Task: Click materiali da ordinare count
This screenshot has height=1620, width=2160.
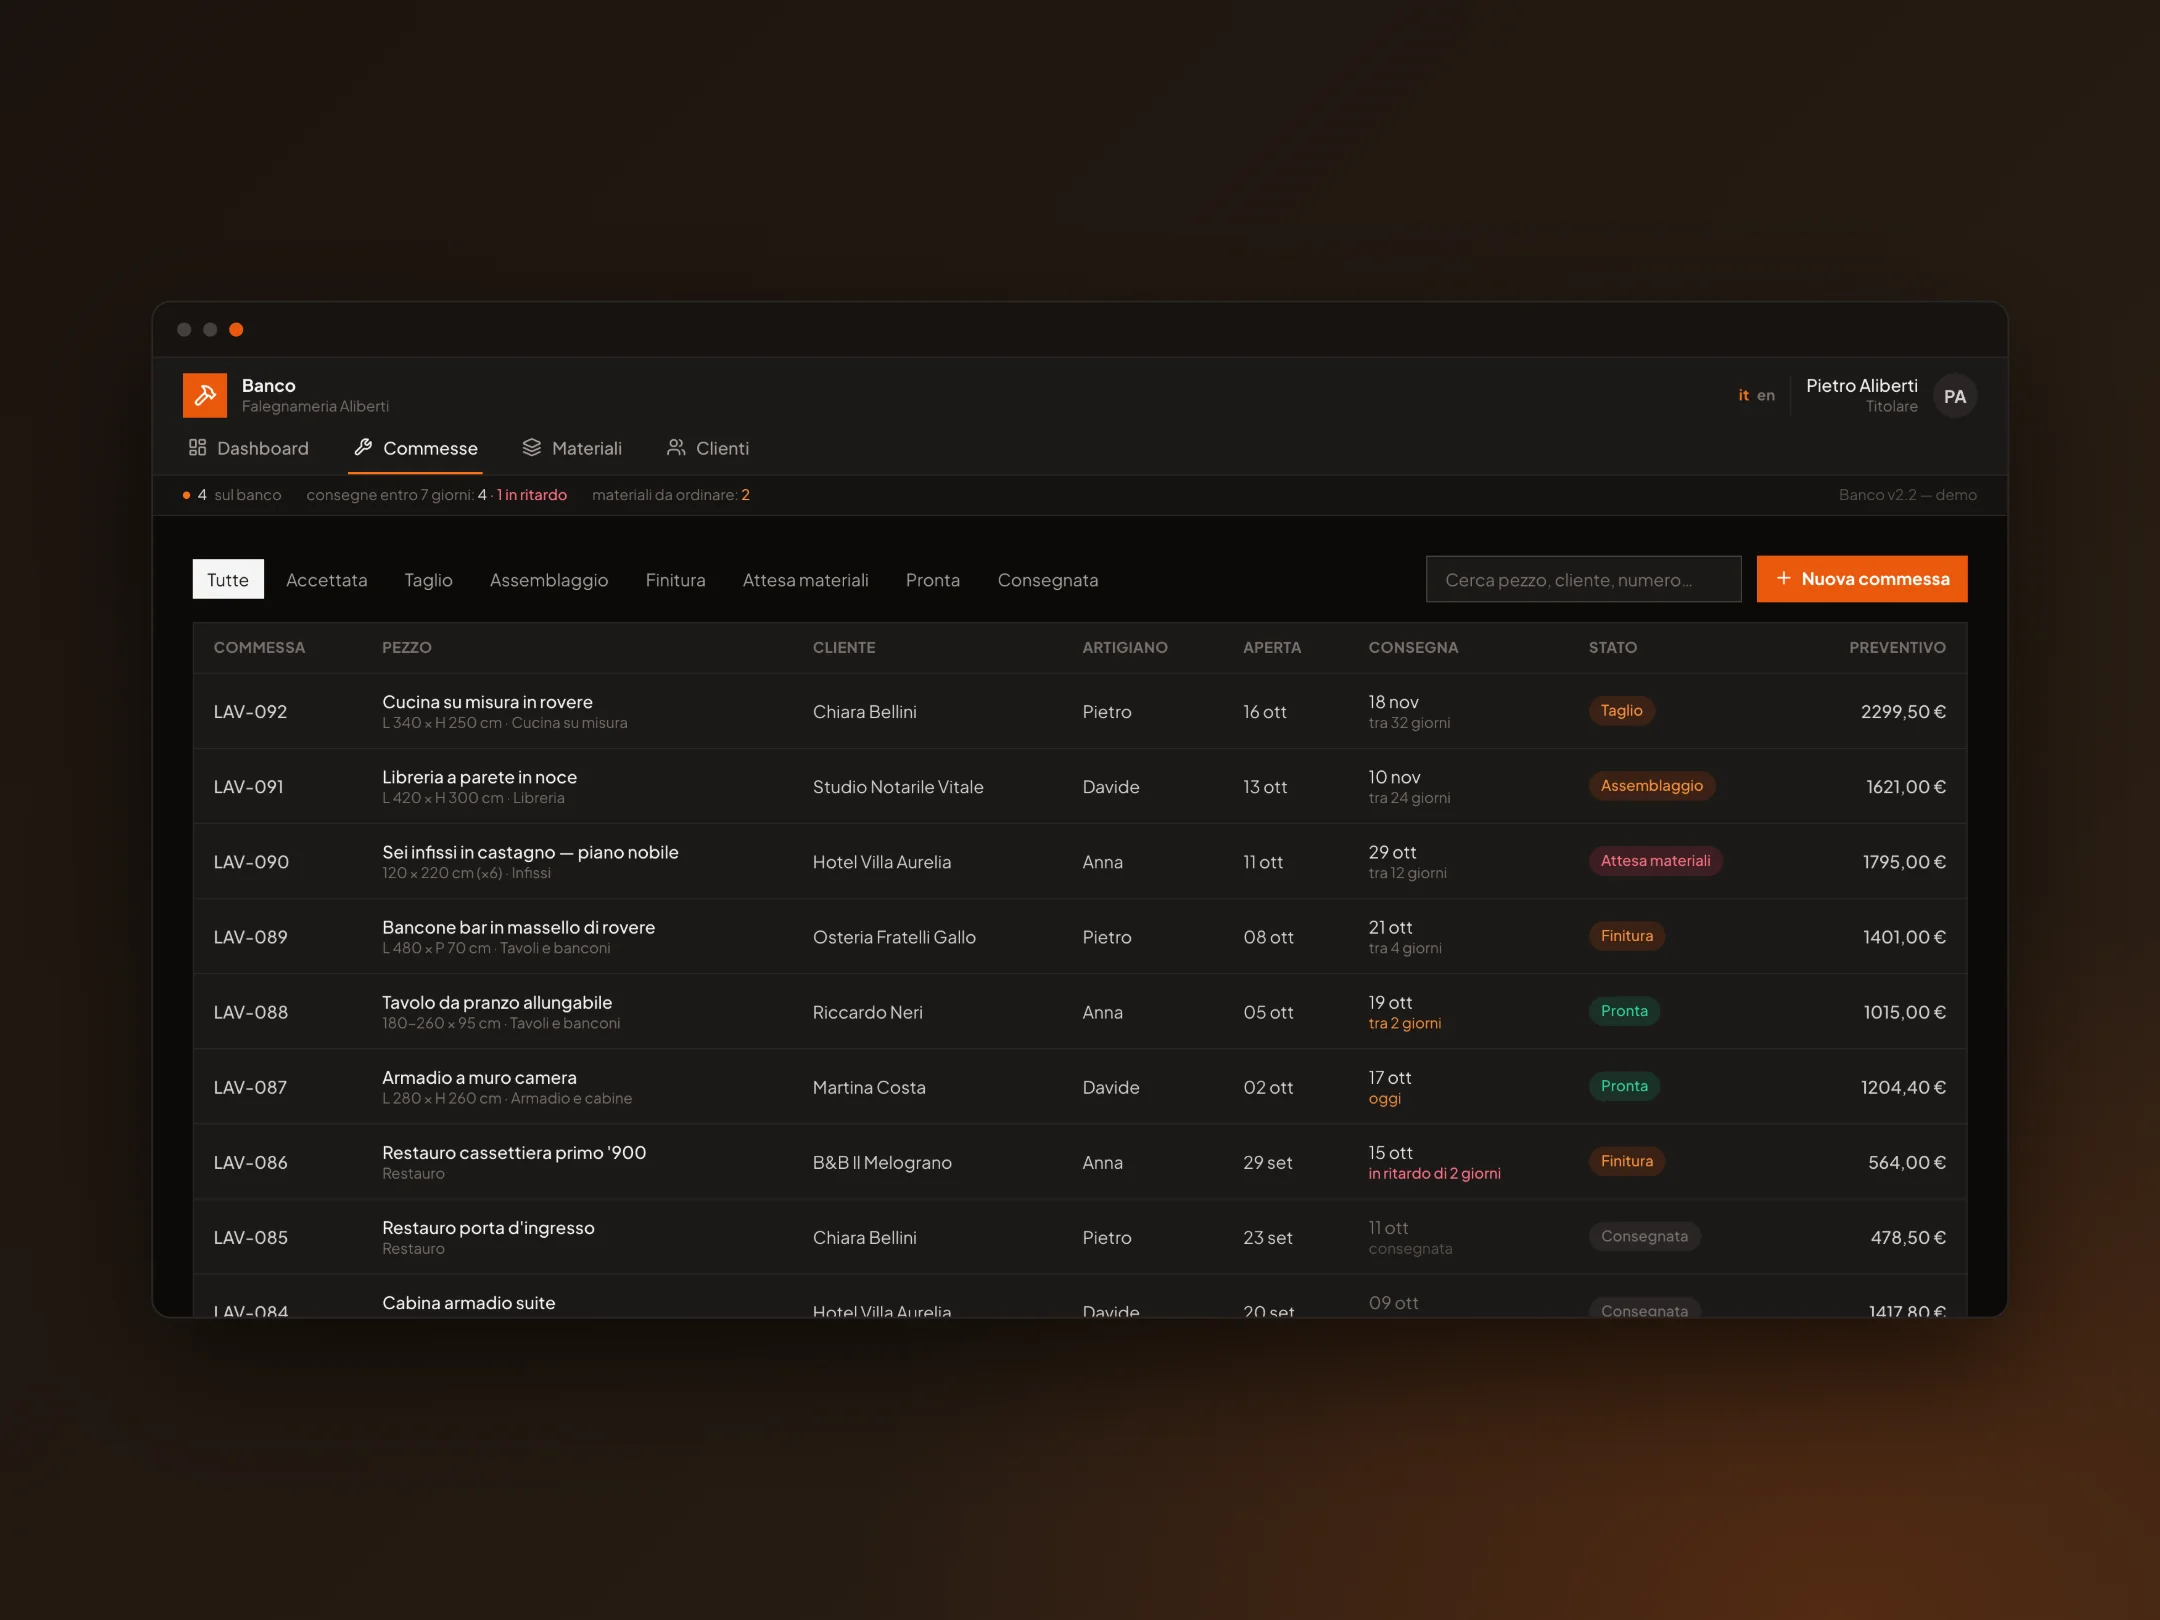Action: pos(745,495)
